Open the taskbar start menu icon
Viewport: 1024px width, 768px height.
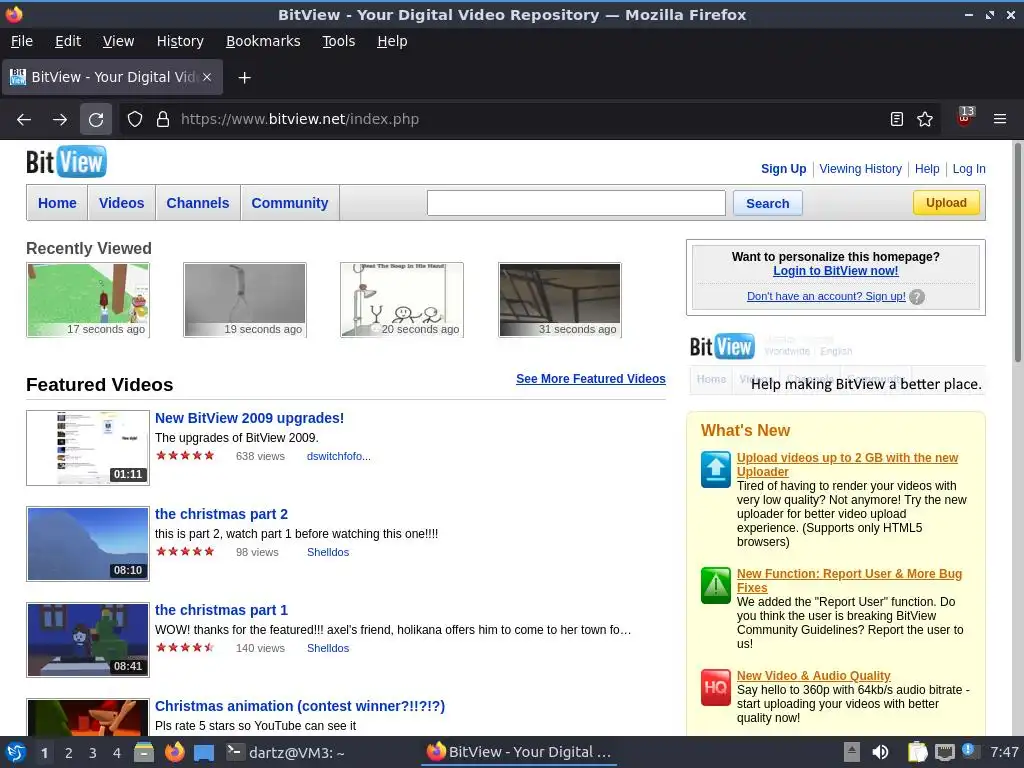16,752
